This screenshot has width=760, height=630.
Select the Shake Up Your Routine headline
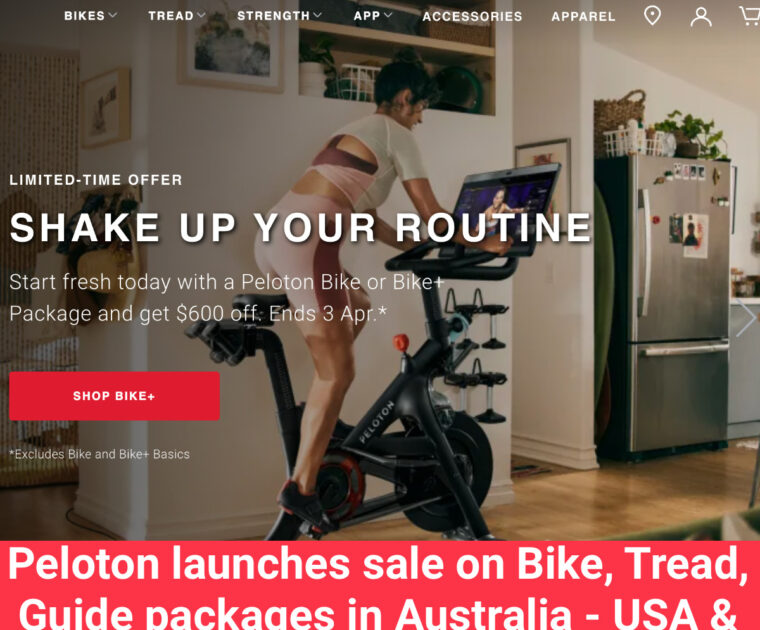tap(301, 227)
